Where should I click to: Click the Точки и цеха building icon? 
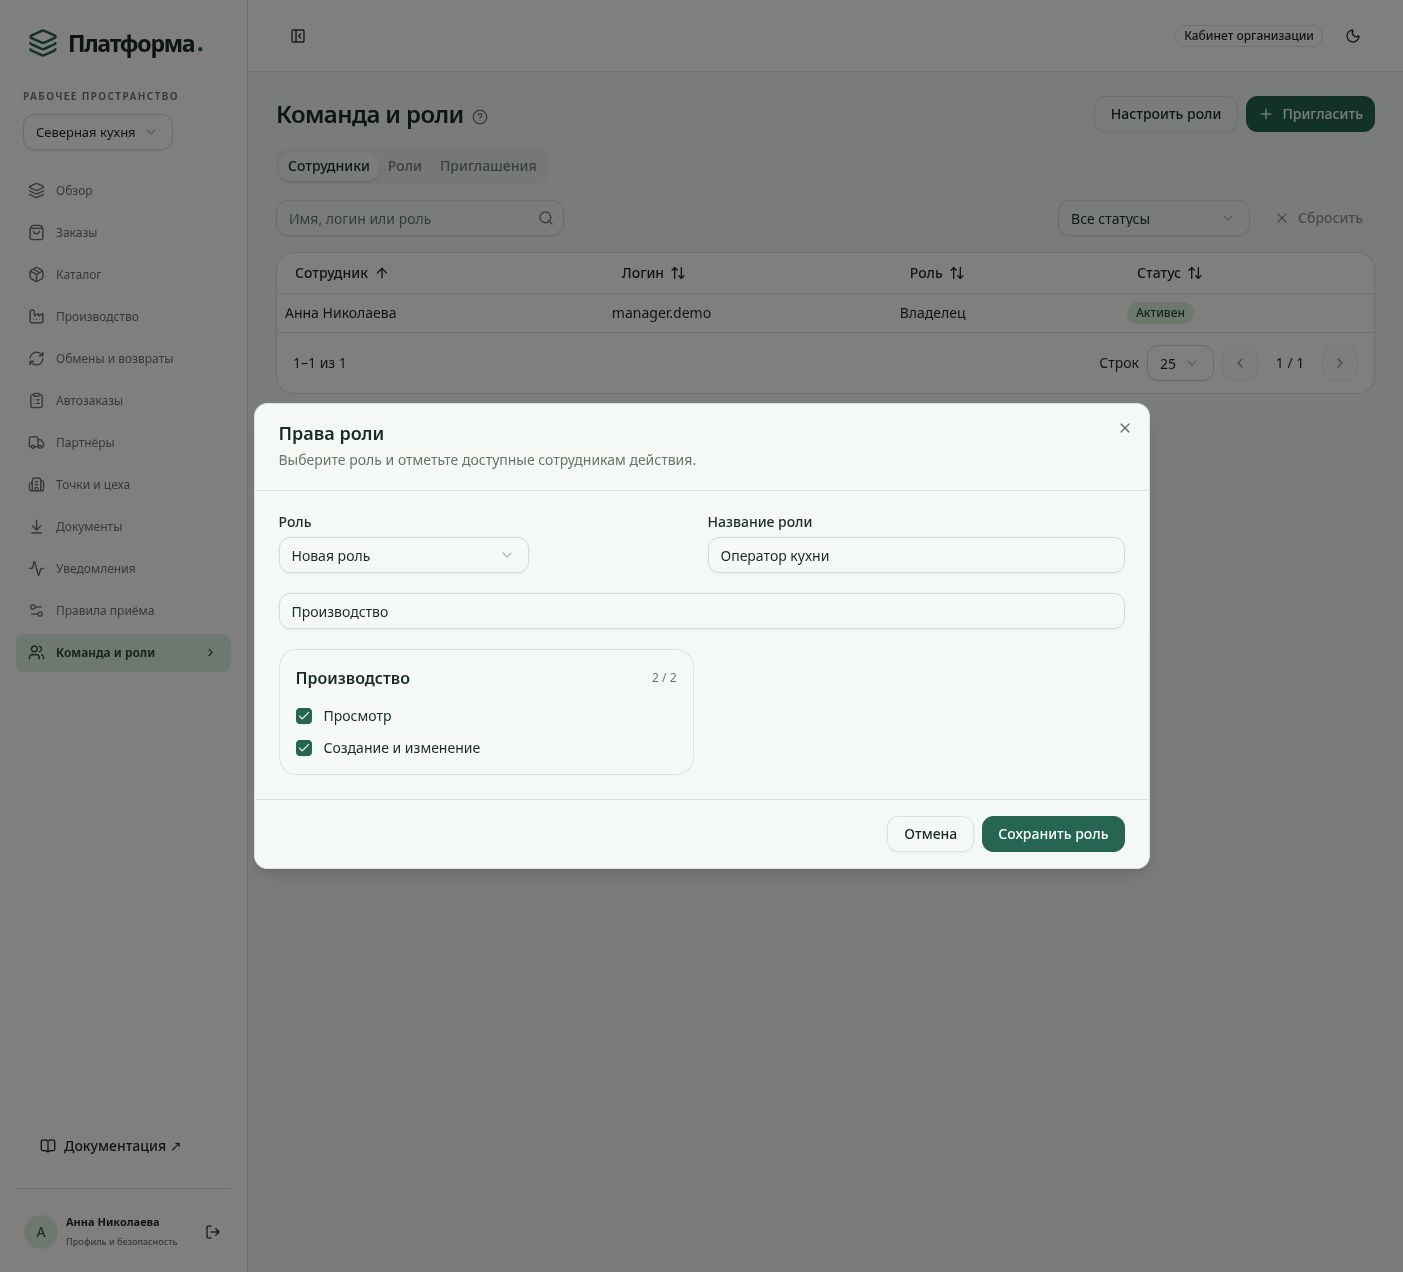[37, 484]
